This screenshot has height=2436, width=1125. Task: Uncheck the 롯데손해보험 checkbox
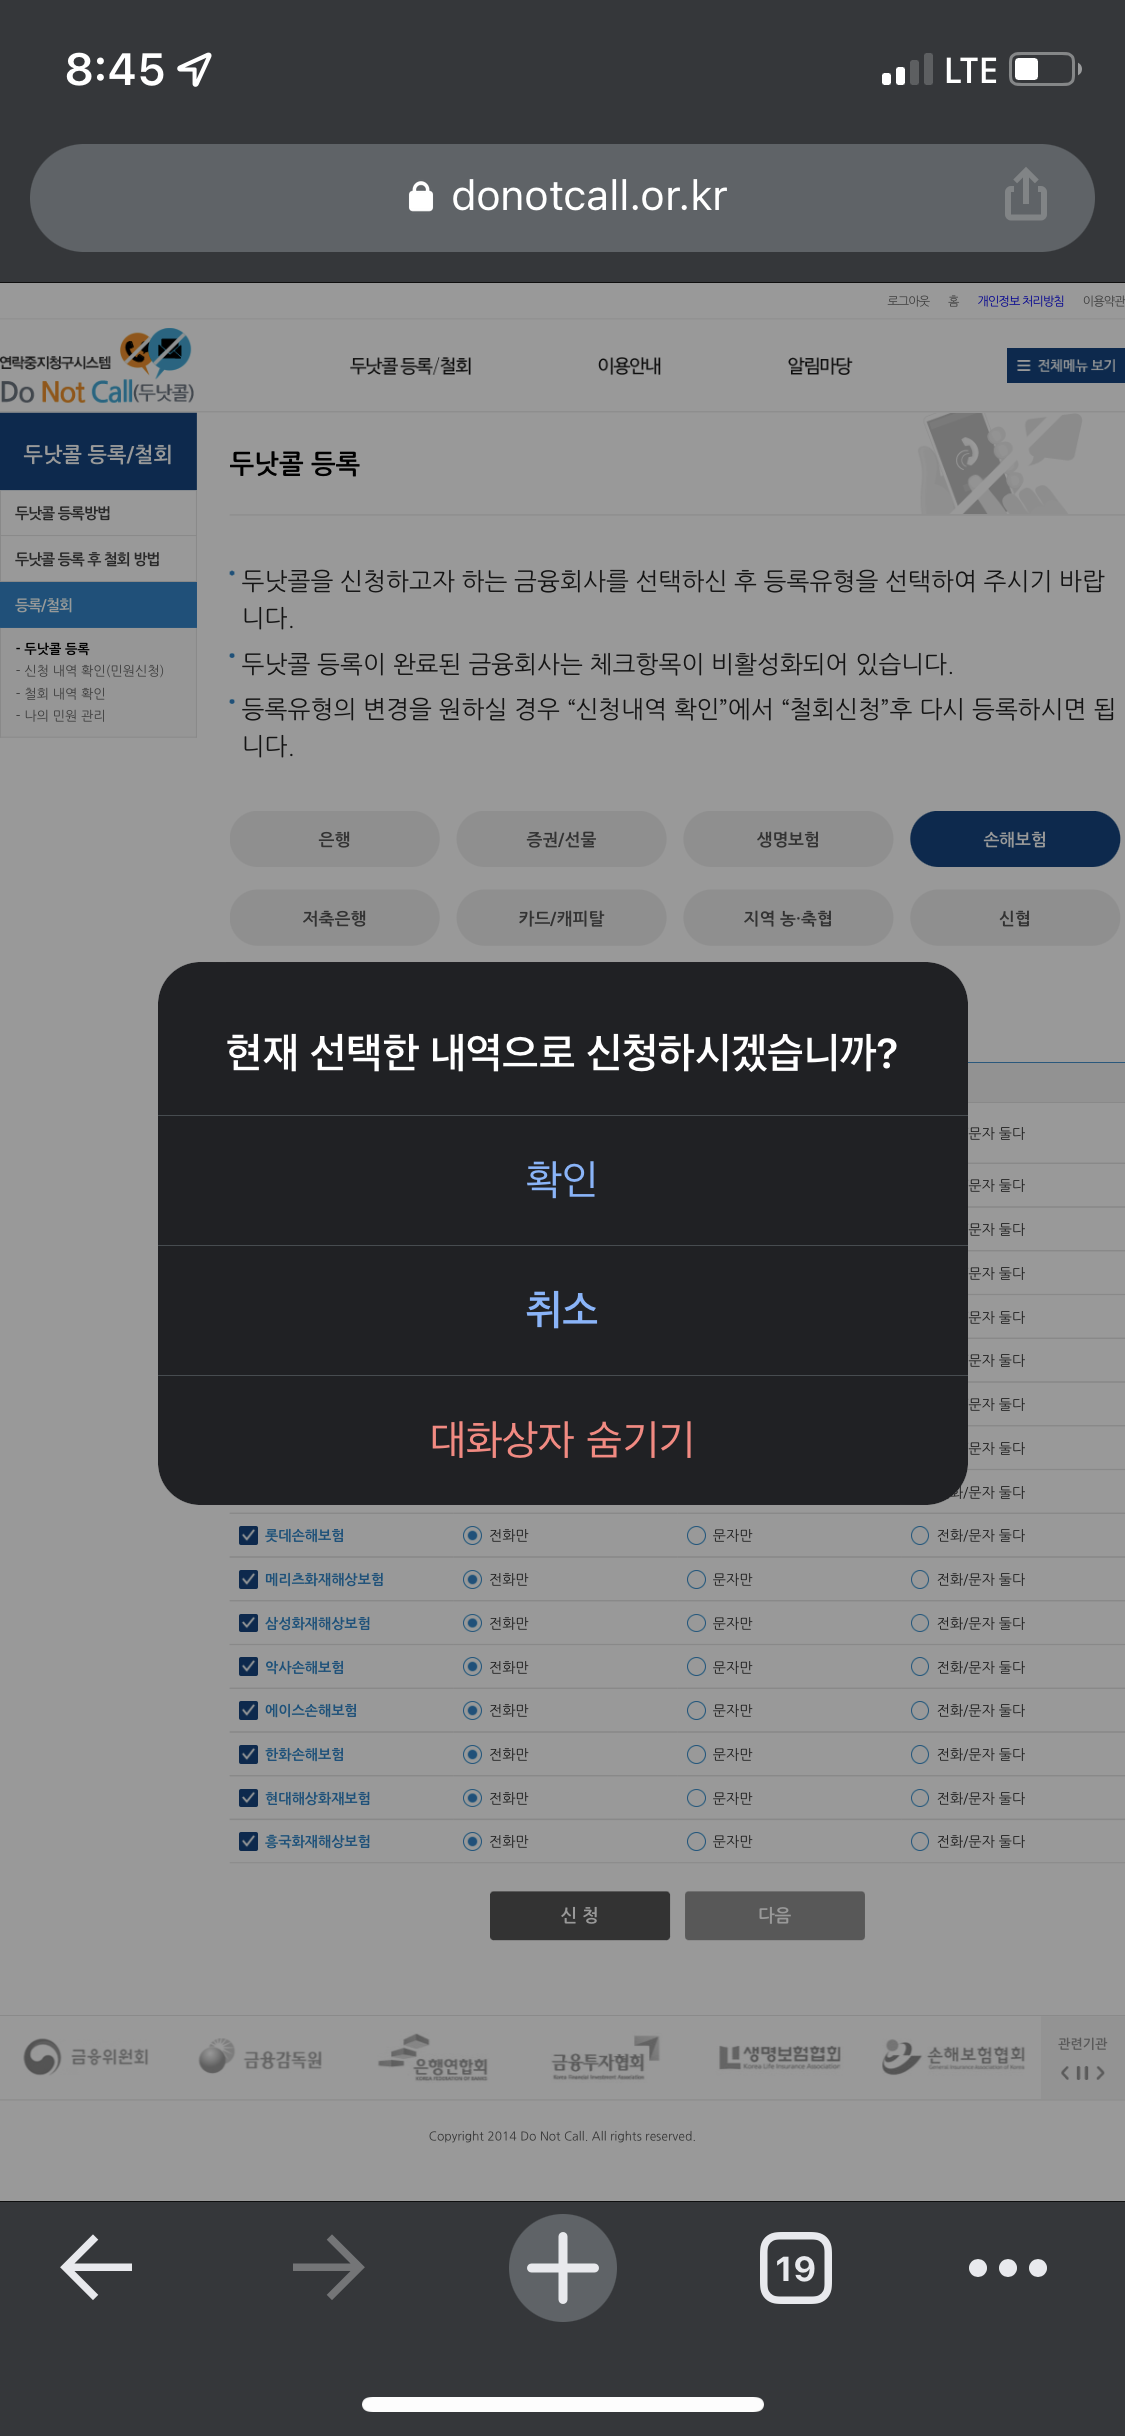pyautogui.click(x=248, y=1535)
